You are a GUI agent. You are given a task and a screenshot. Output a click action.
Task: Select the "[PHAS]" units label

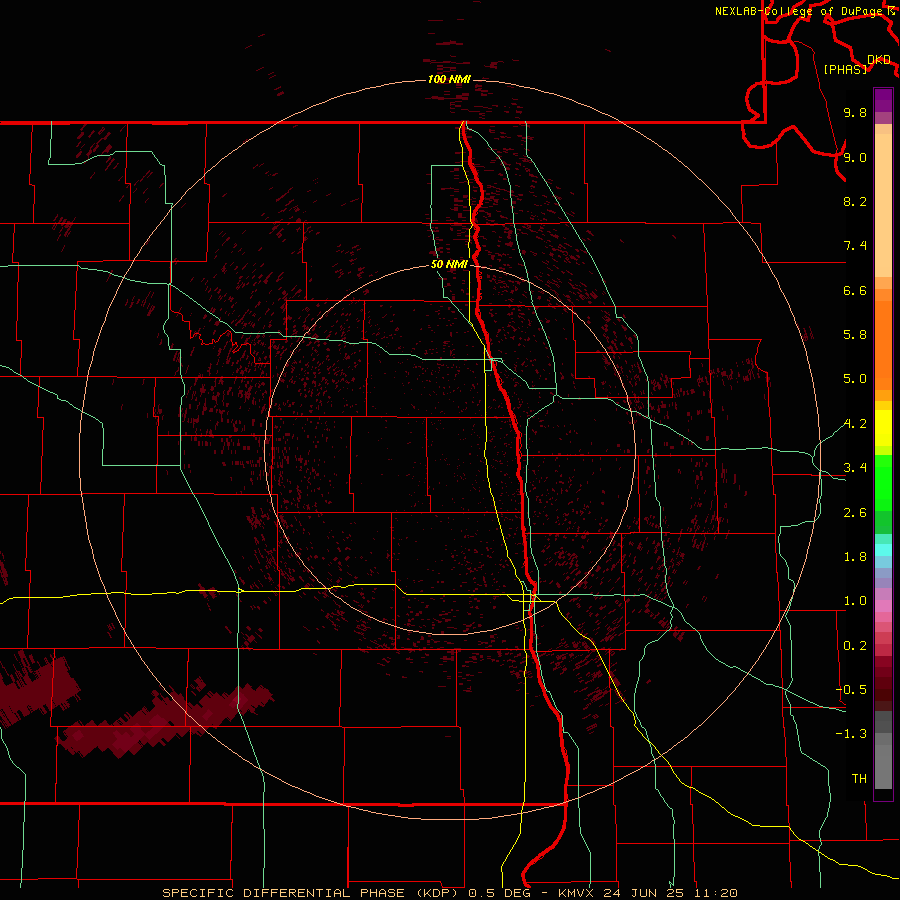click(845, 69)
